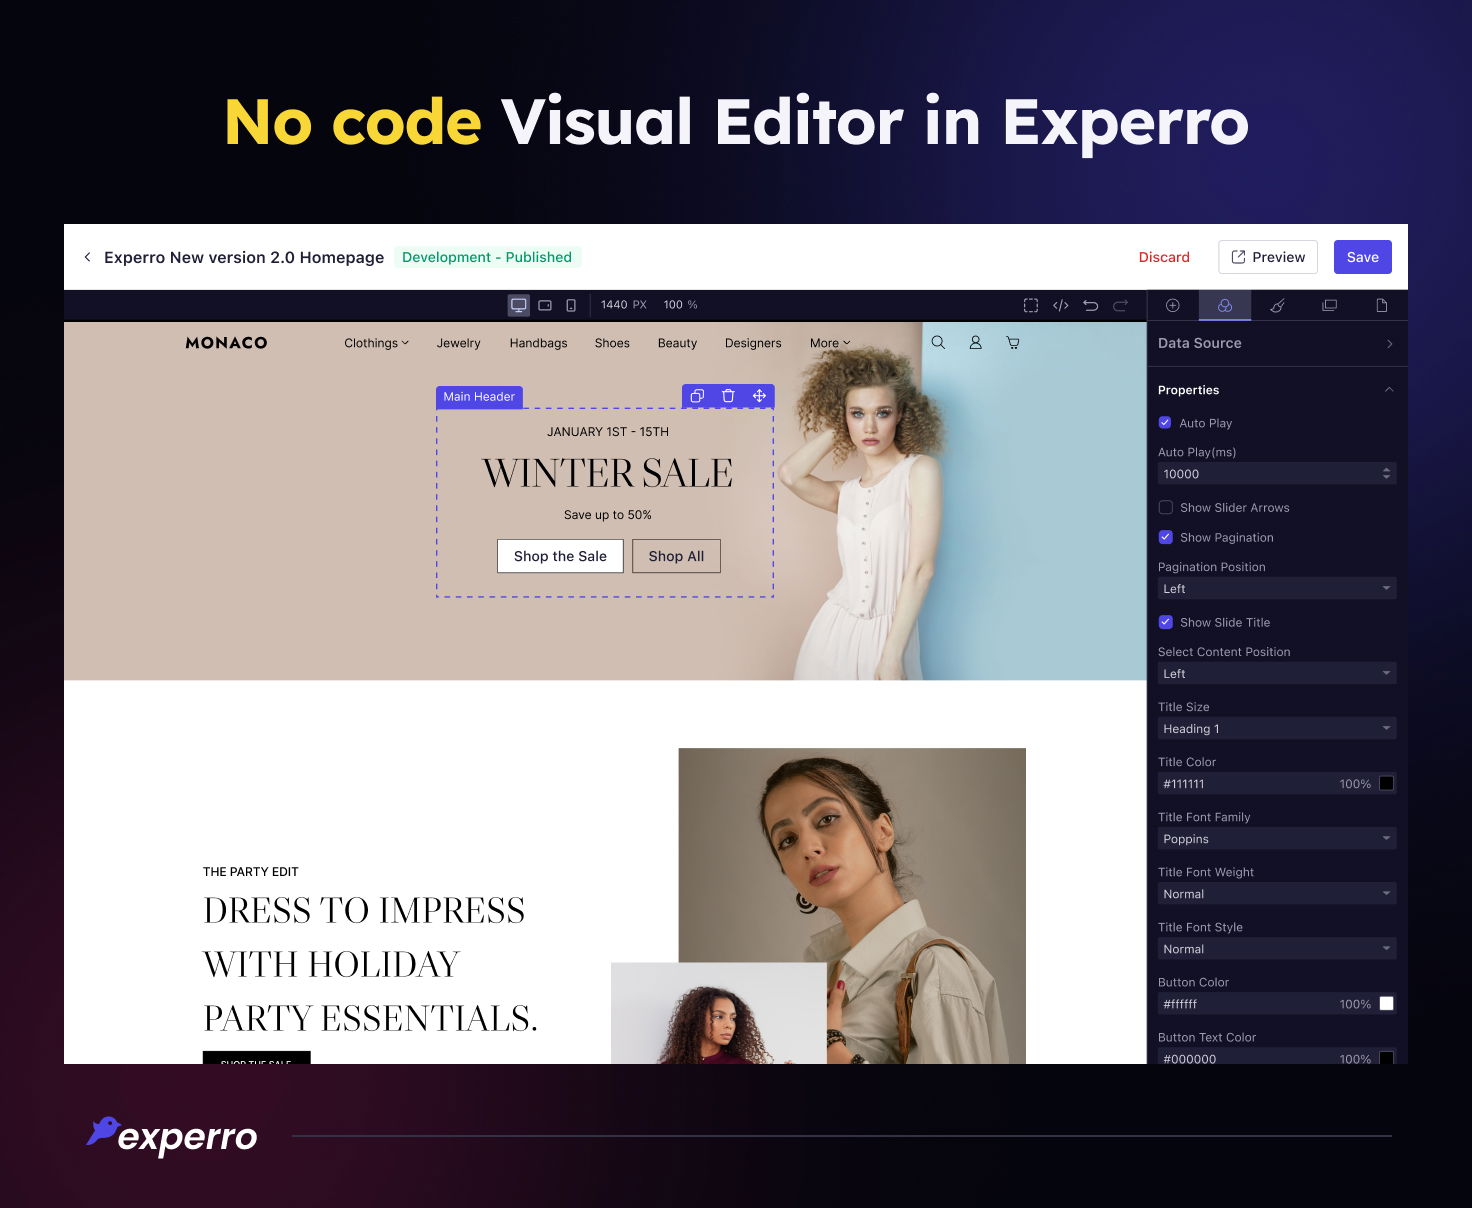This screenshot has height=1208, width=1472.
Task: Toggle the dashed-square outline icon in toolbar
Action: [1031, 305]
